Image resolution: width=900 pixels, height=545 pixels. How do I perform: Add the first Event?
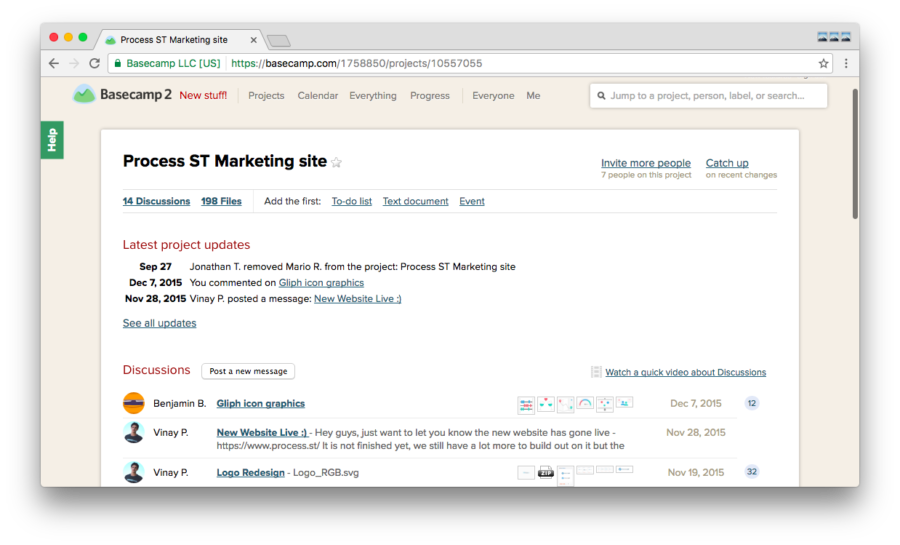[472, 201]
